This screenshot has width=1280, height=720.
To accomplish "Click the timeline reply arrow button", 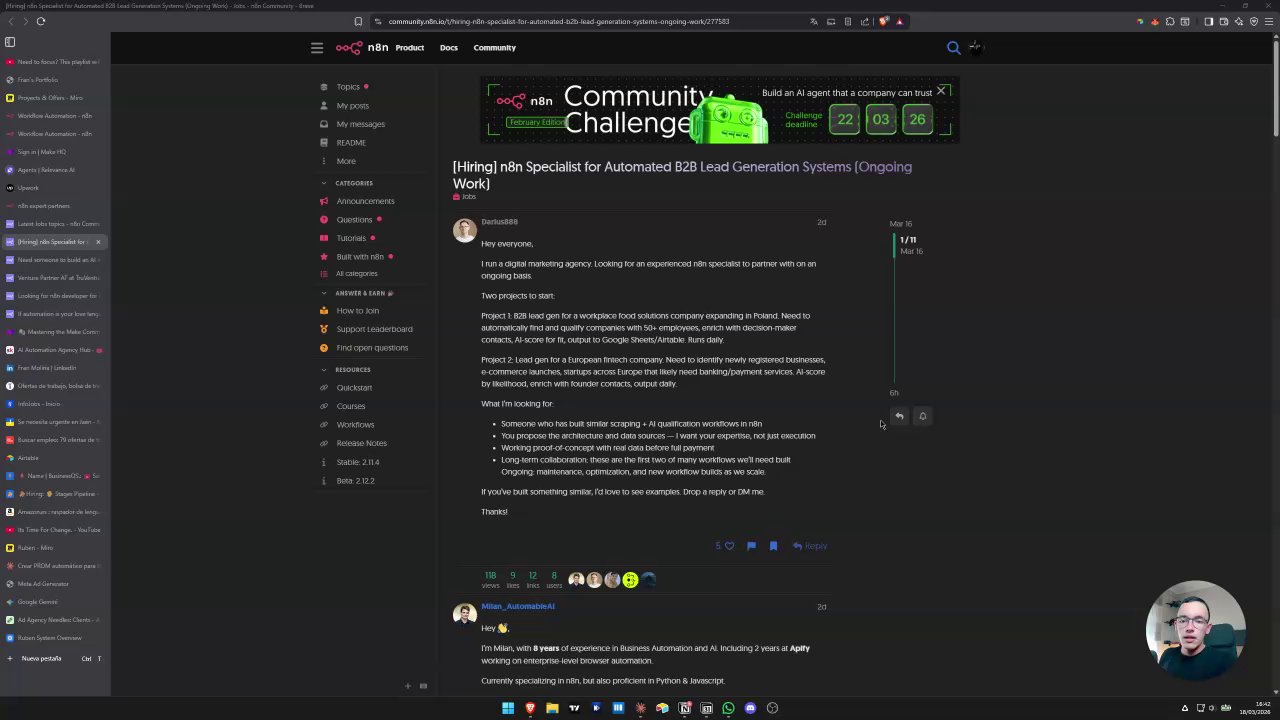I will point(899,416).
